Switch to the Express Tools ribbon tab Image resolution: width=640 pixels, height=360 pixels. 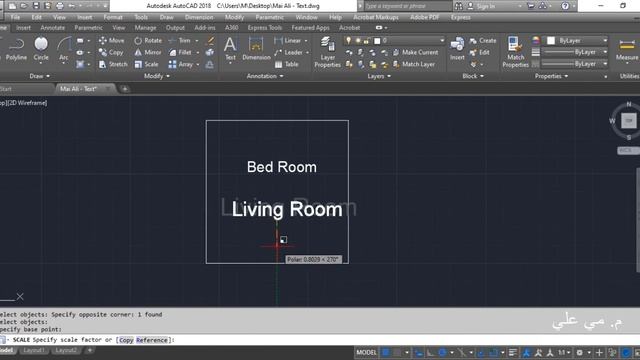264,27
